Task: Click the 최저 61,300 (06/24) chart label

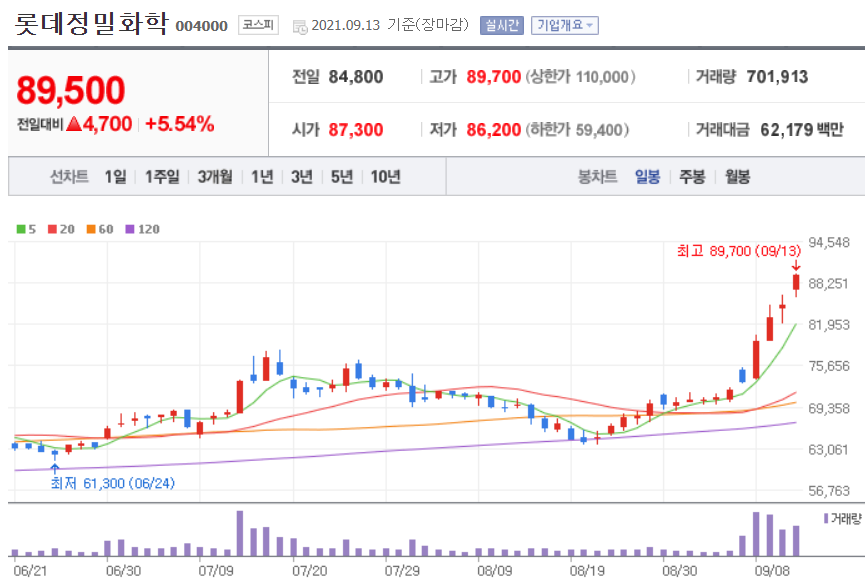Action: click(x=113, y=483)
